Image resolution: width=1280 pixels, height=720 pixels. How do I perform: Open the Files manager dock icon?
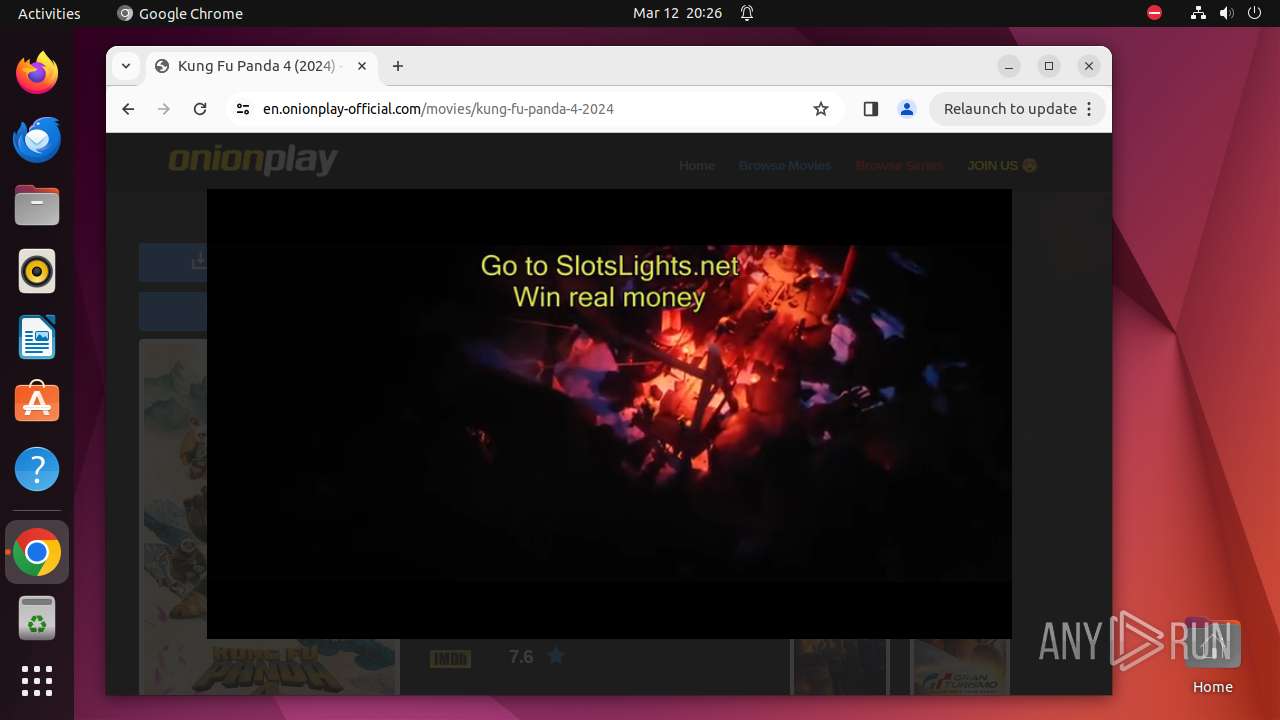37,206
